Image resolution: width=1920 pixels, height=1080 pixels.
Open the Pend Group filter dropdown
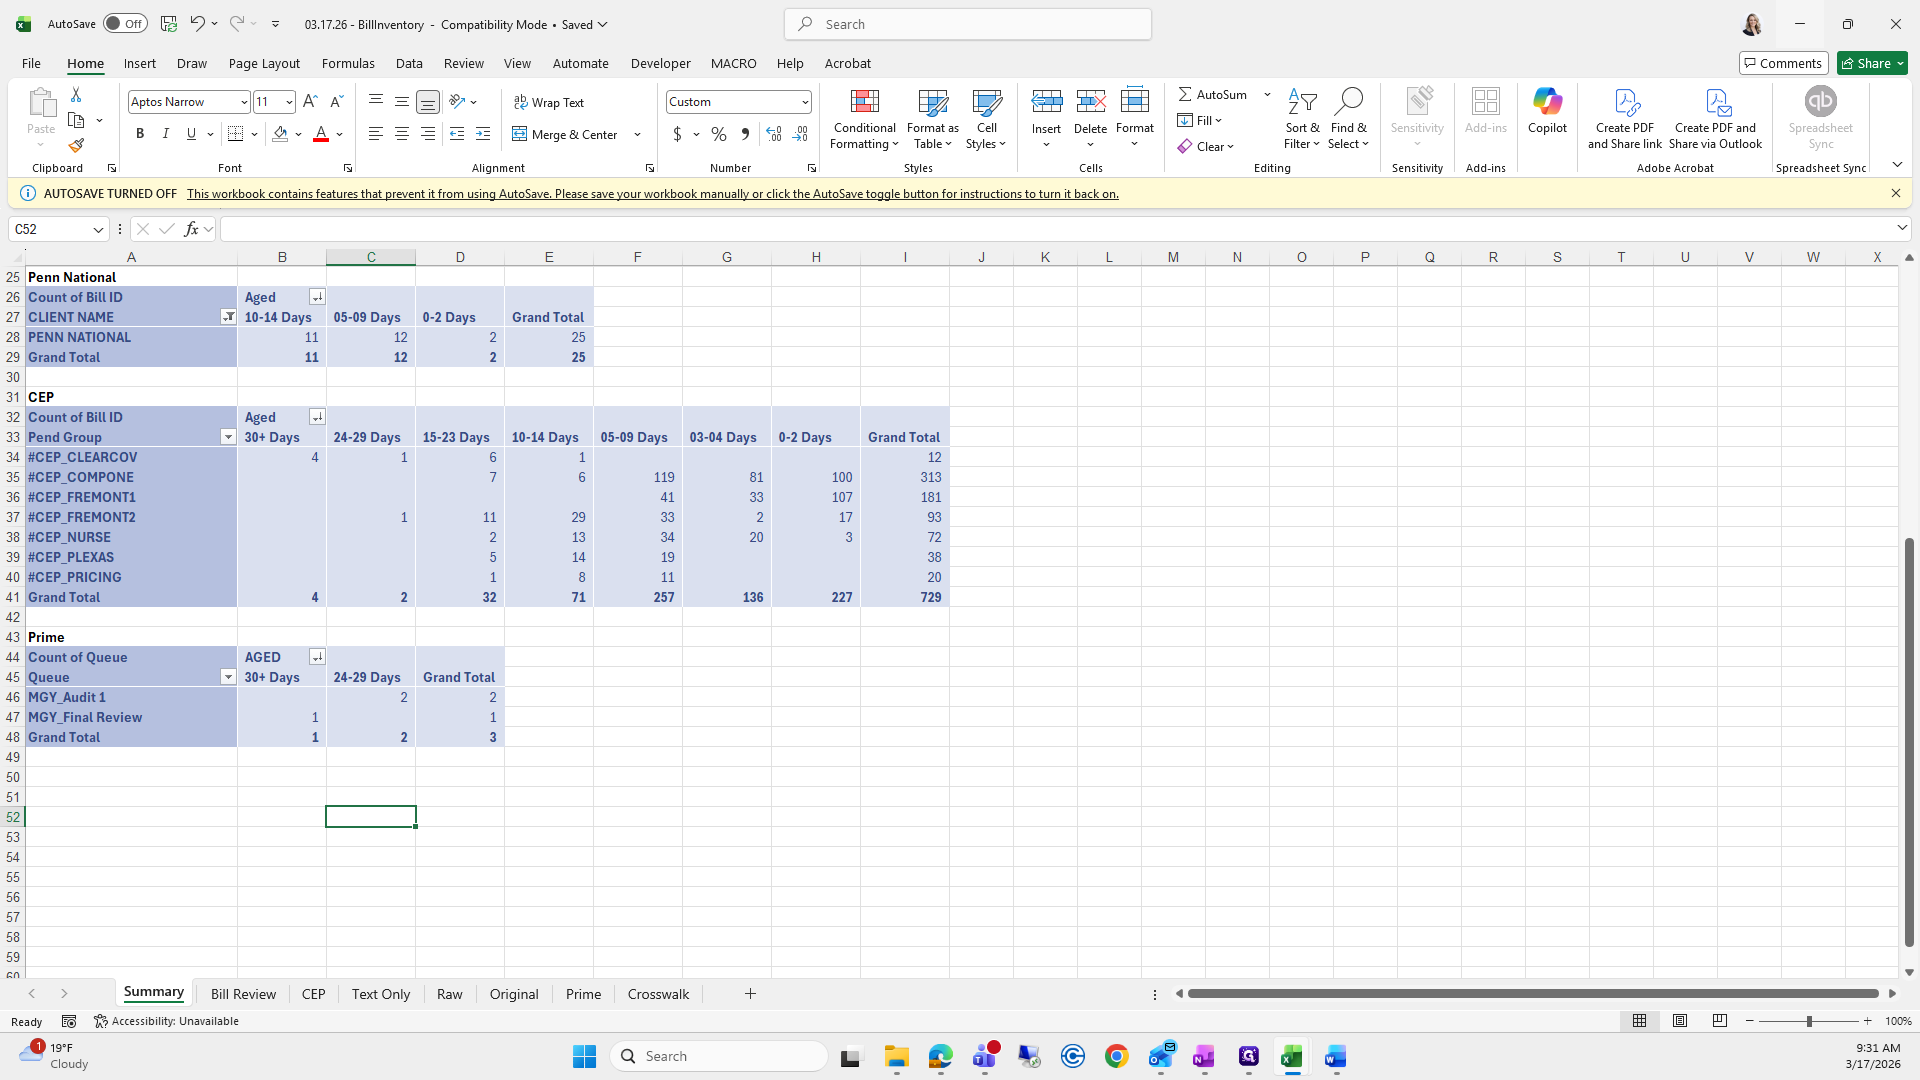[x=228, y=437]
